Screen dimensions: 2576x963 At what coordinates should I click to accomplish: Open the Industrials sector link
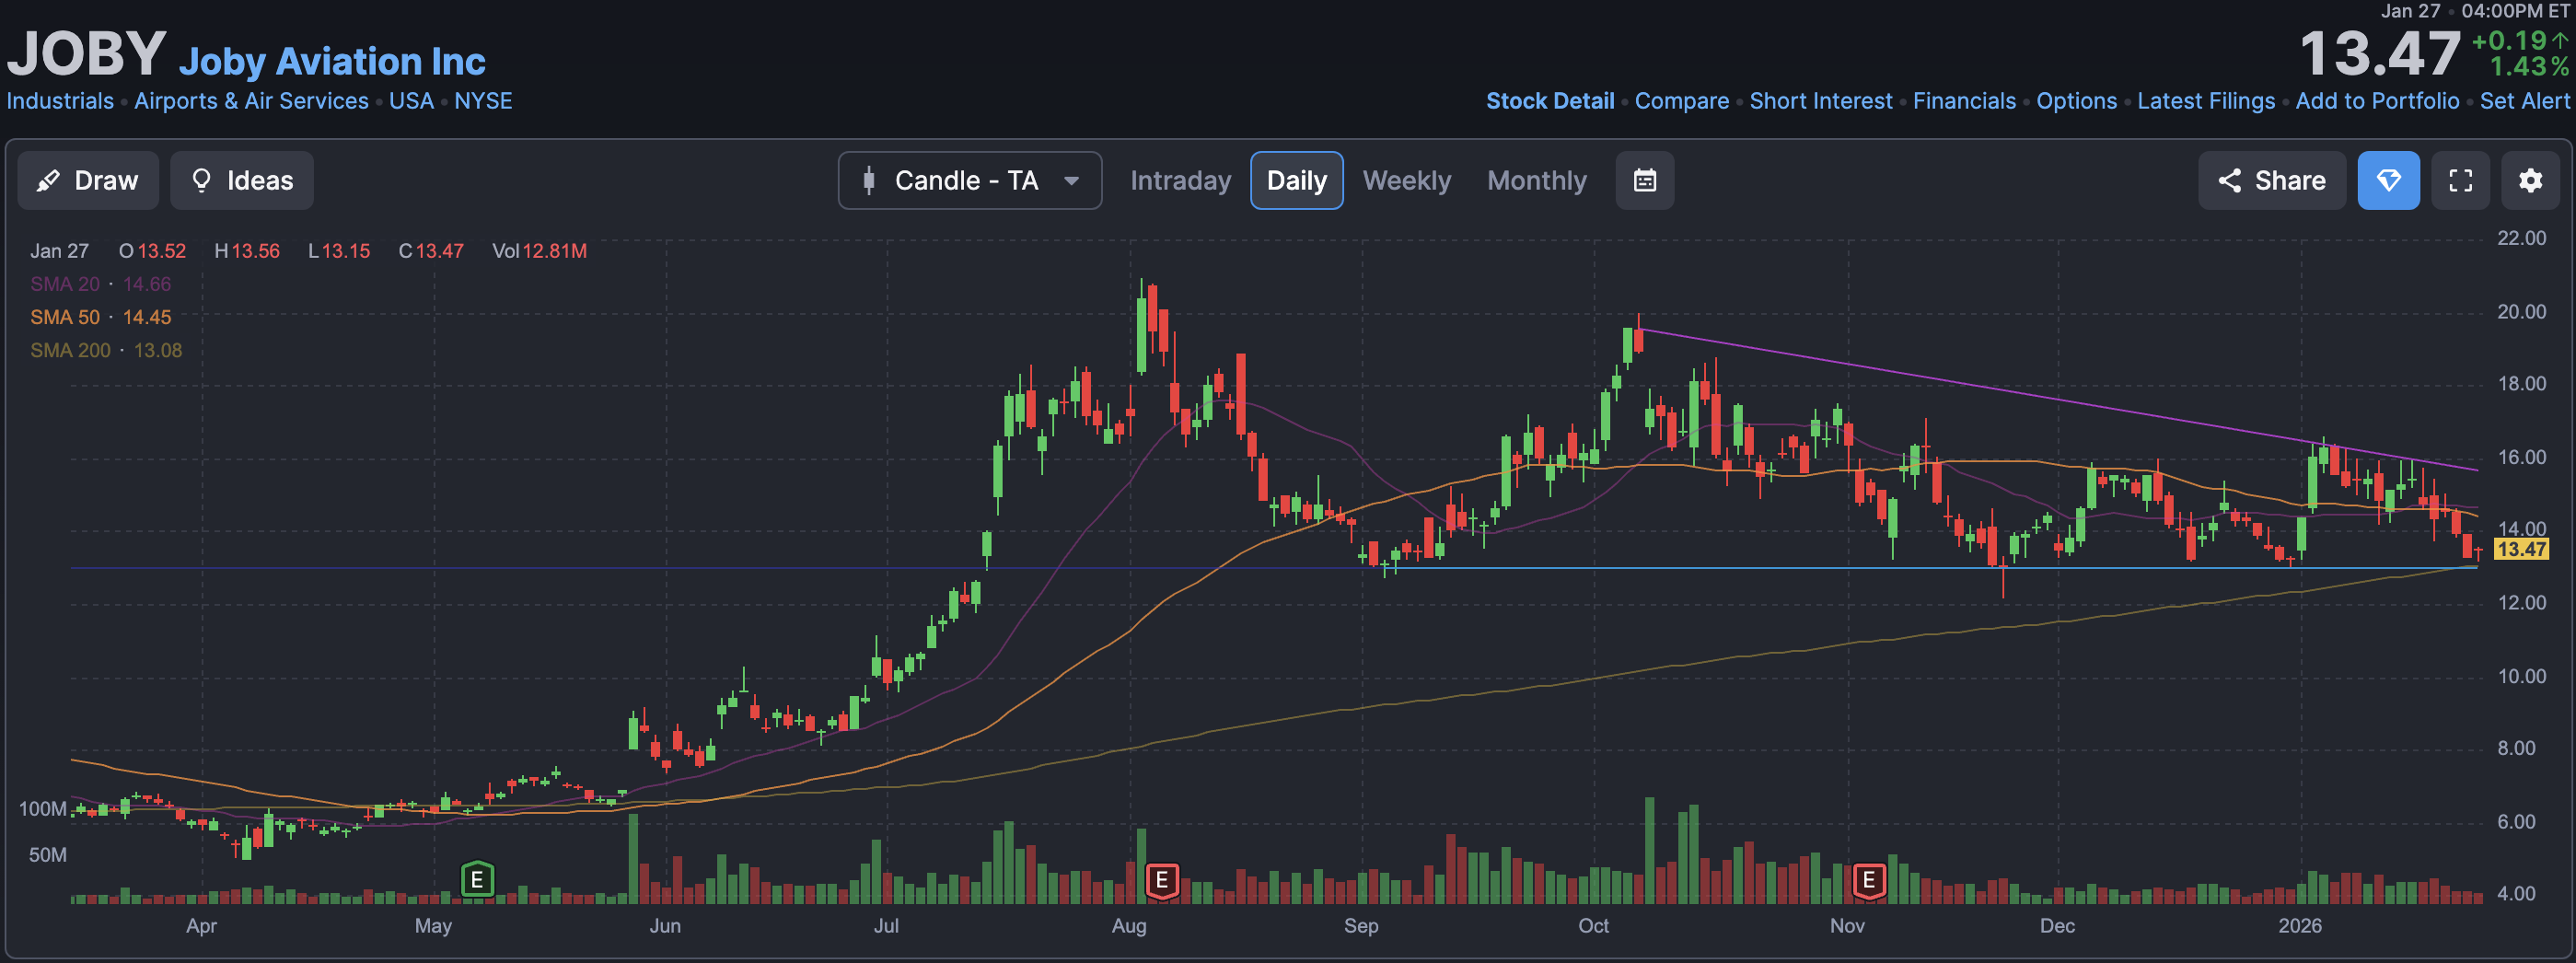click(x=60, y=101)
